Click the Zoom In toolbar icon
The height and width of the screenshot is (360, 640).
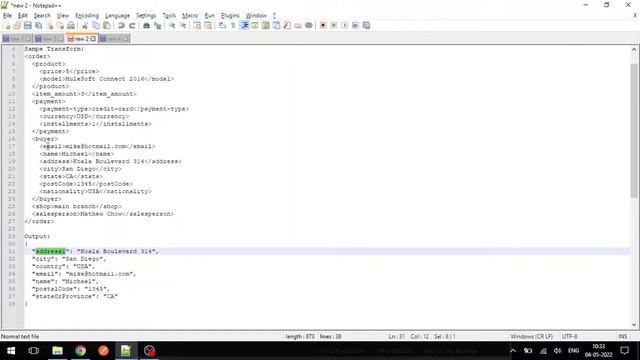(172, 25)
